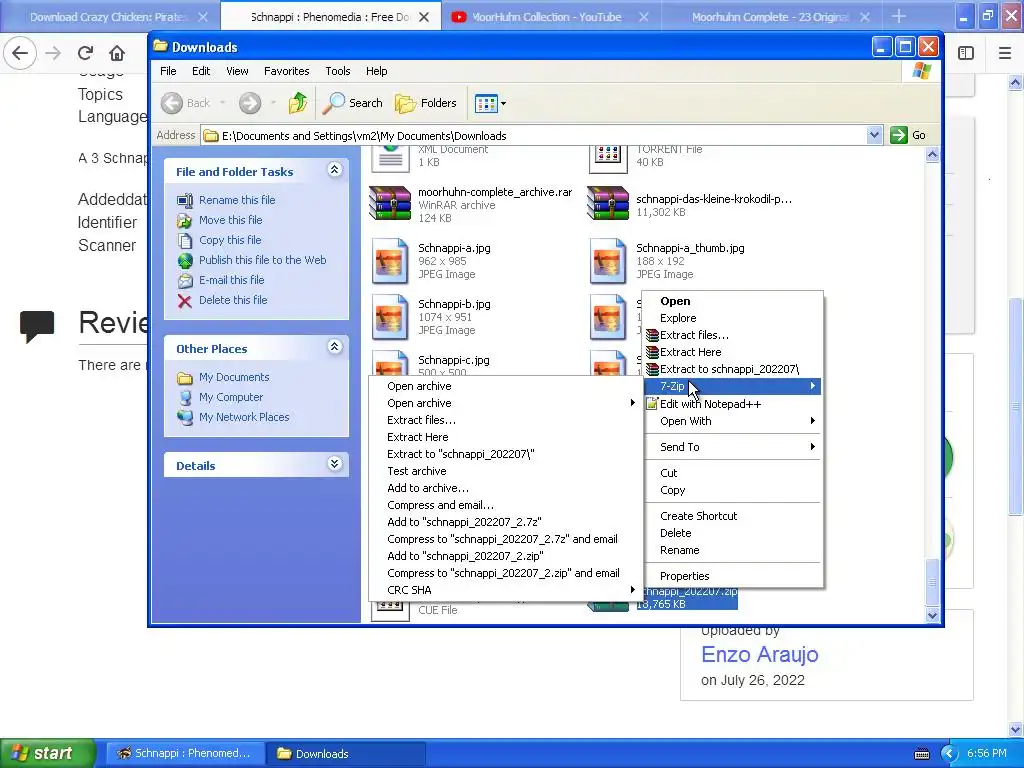Choose Edit with Notepad++

tap(733, 404)
